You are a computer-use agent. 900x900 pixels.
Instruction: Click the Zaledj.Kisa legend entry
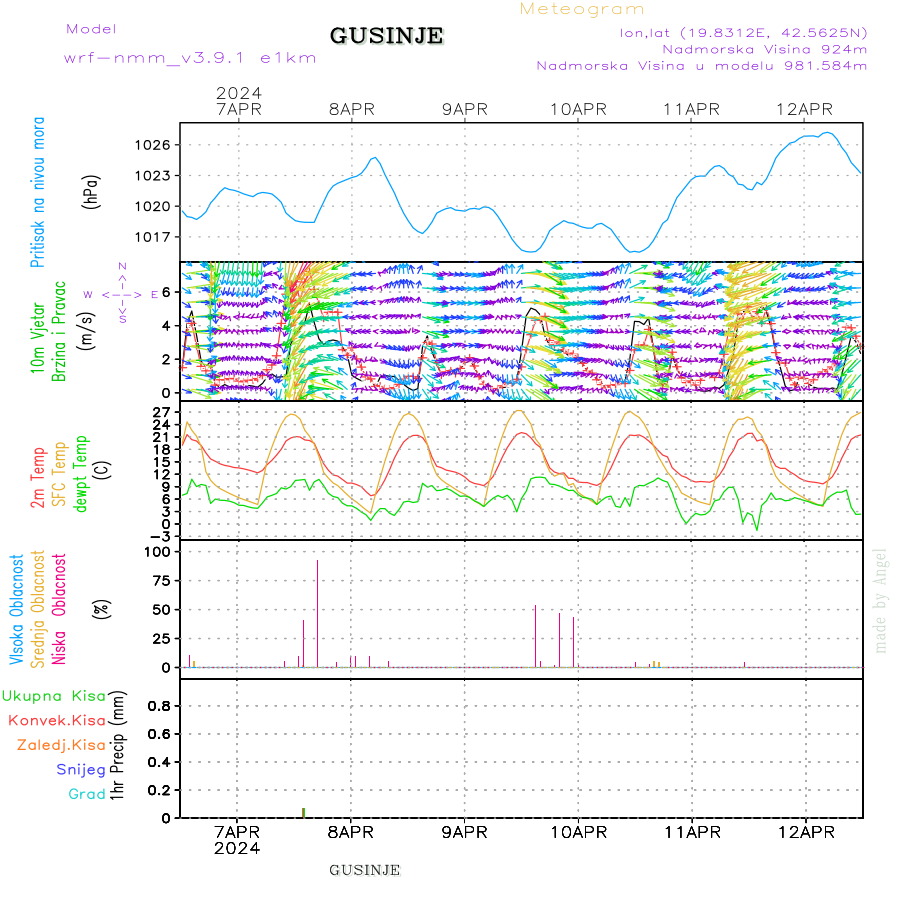tap(61, 745)
